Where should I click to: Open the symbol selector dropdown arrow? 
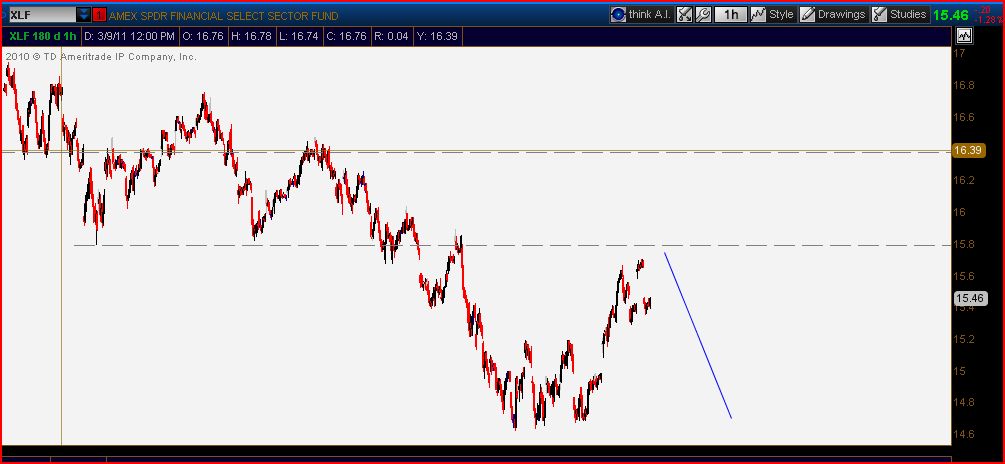tap(84, 15)
